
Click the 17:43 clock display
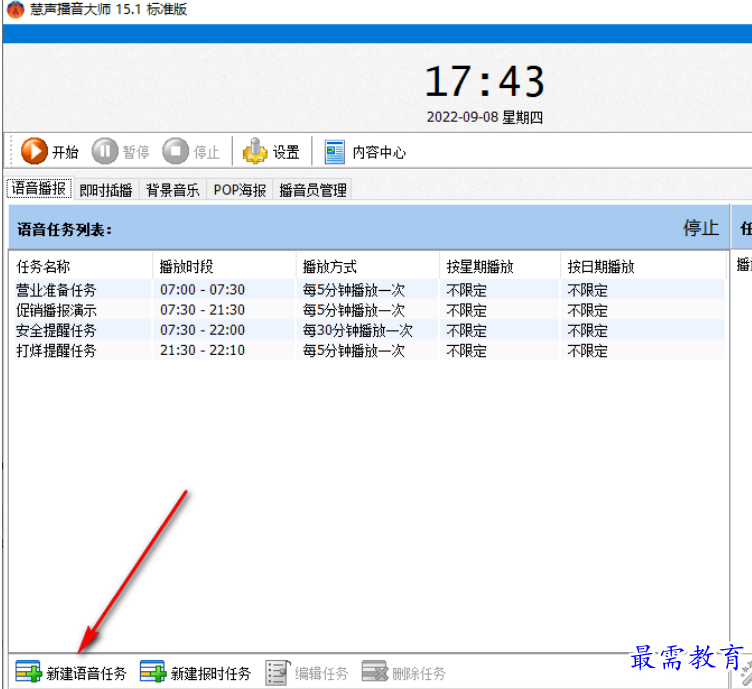[x=485, y=82]
